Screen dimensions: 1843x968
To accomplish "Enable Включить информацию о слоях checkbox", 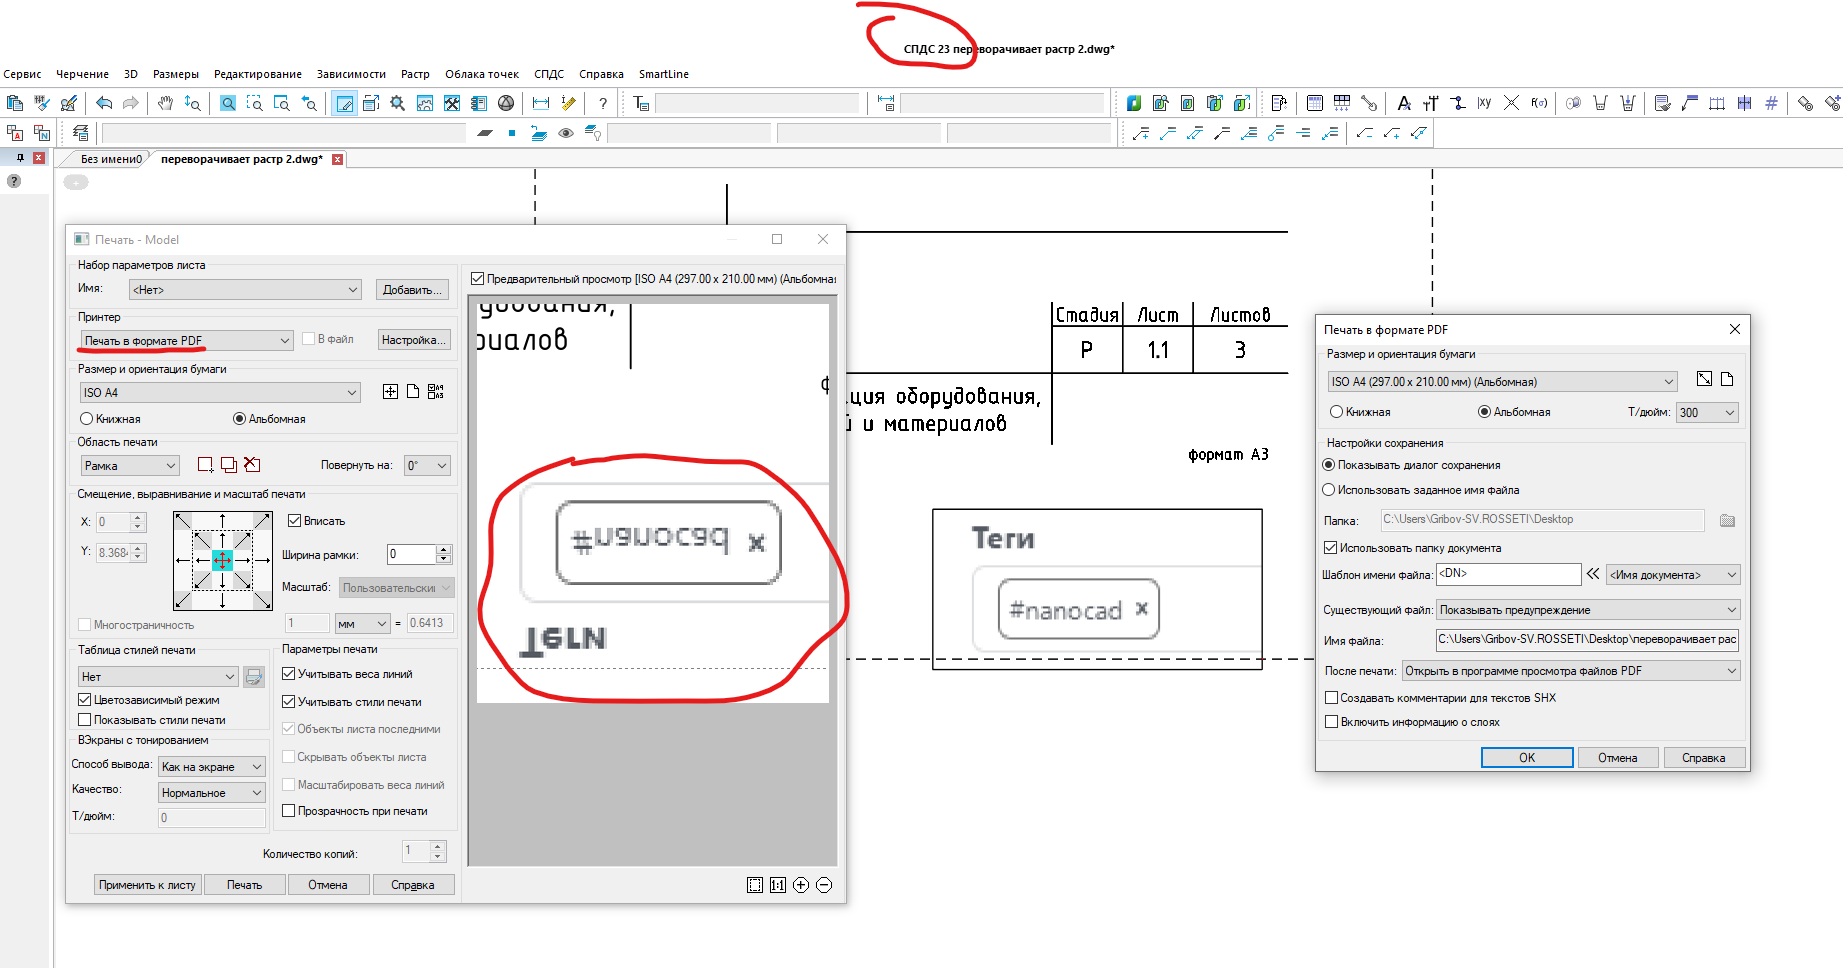I will click(x=1331, y=722).
